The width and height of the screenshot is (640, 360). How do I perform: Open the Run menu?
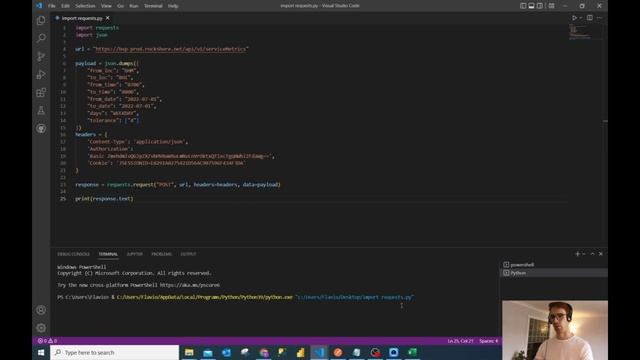(x=133, y=6)
